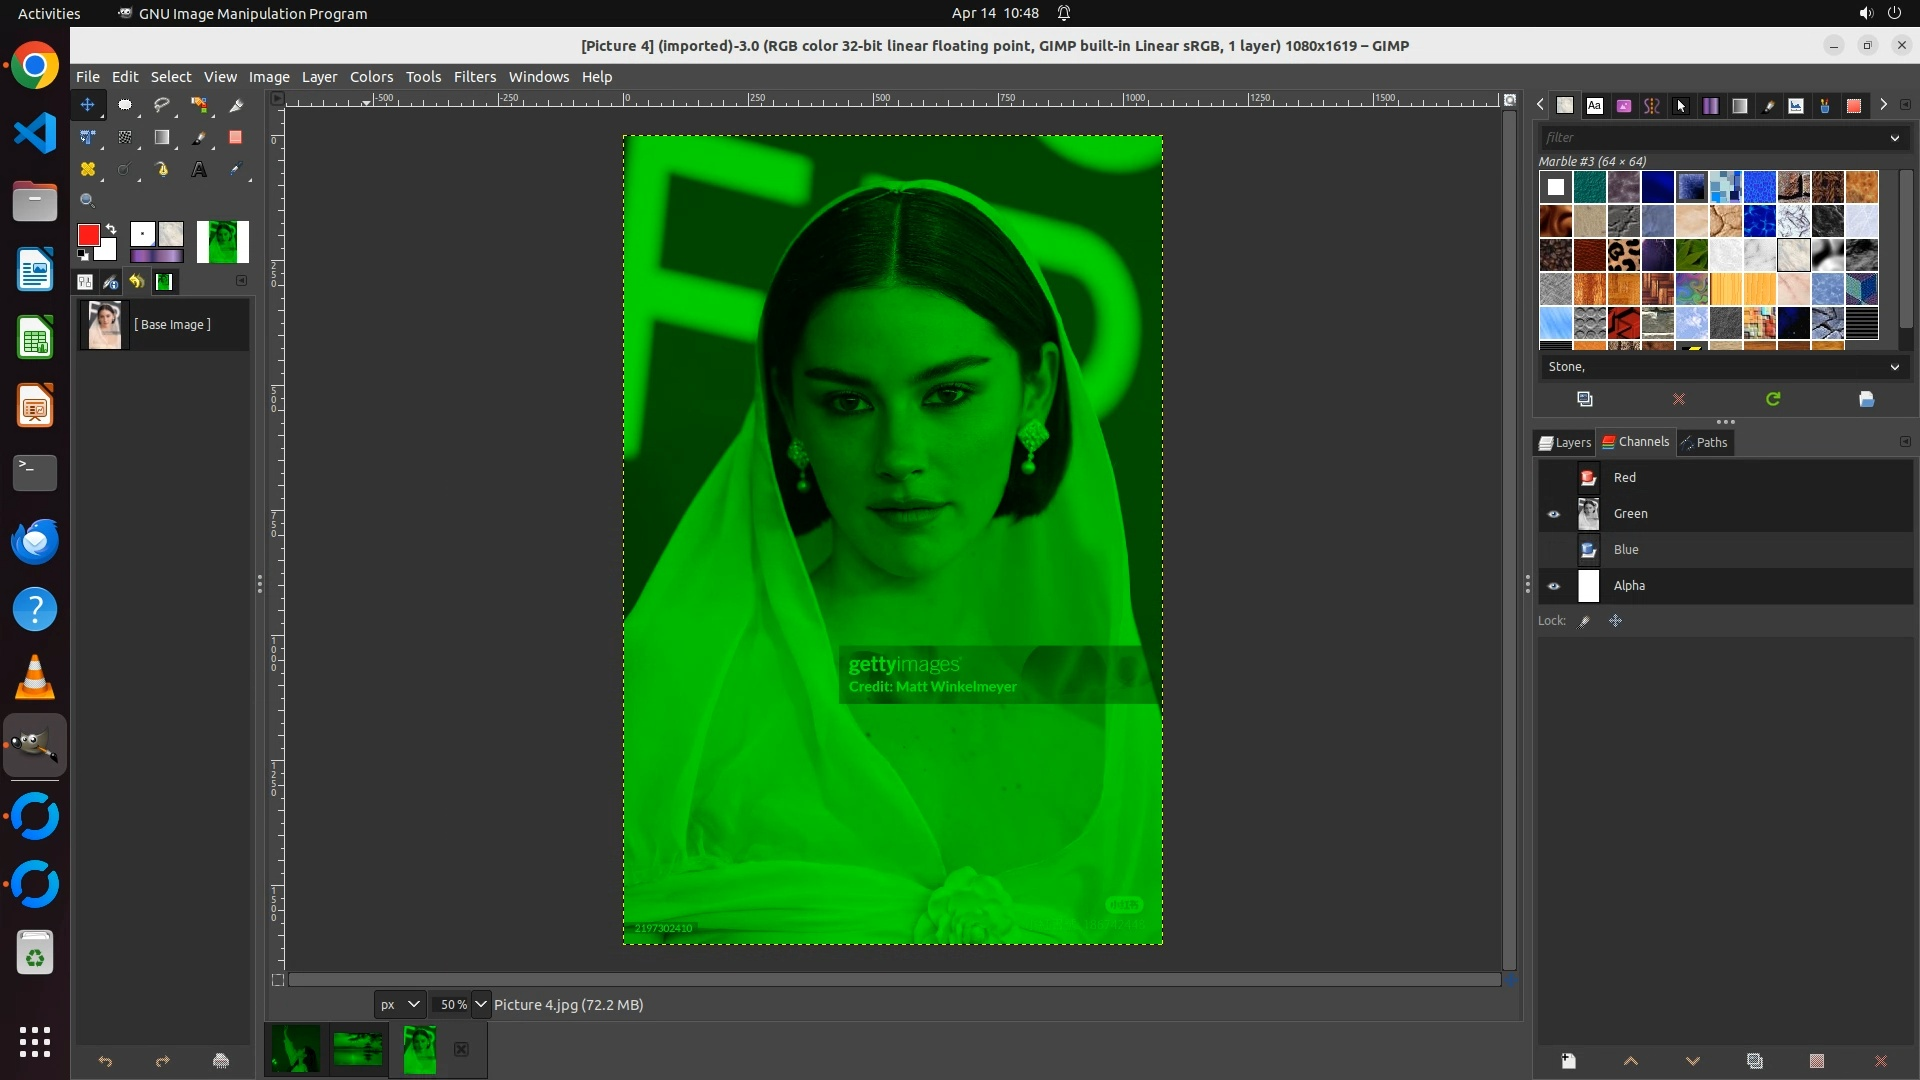Open GIMP from the Ubuntu dock
Screen dimensions: 1920x1080
click(x=35, y=746)
